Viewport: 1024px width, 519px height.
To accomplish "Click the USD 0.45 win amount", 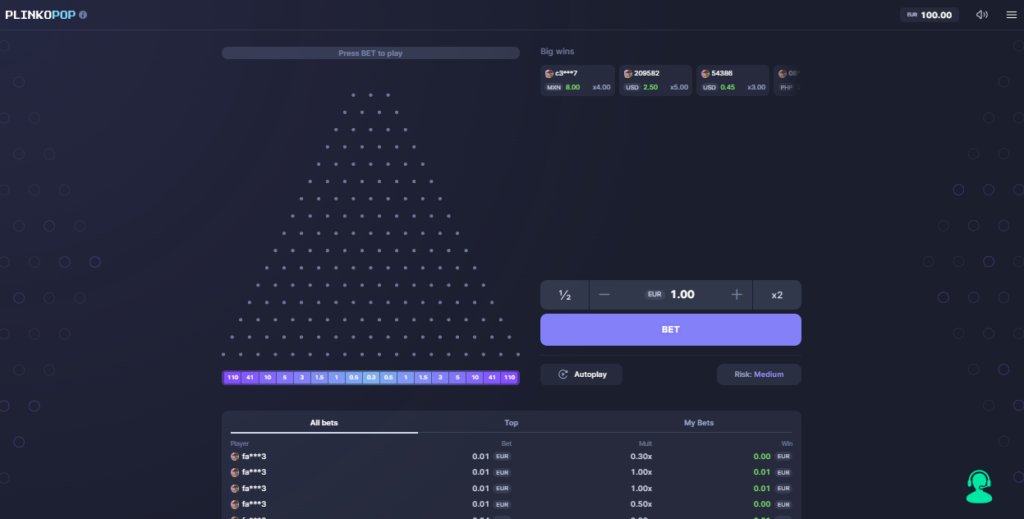I will pyautogui.click(x=718, y=87).
